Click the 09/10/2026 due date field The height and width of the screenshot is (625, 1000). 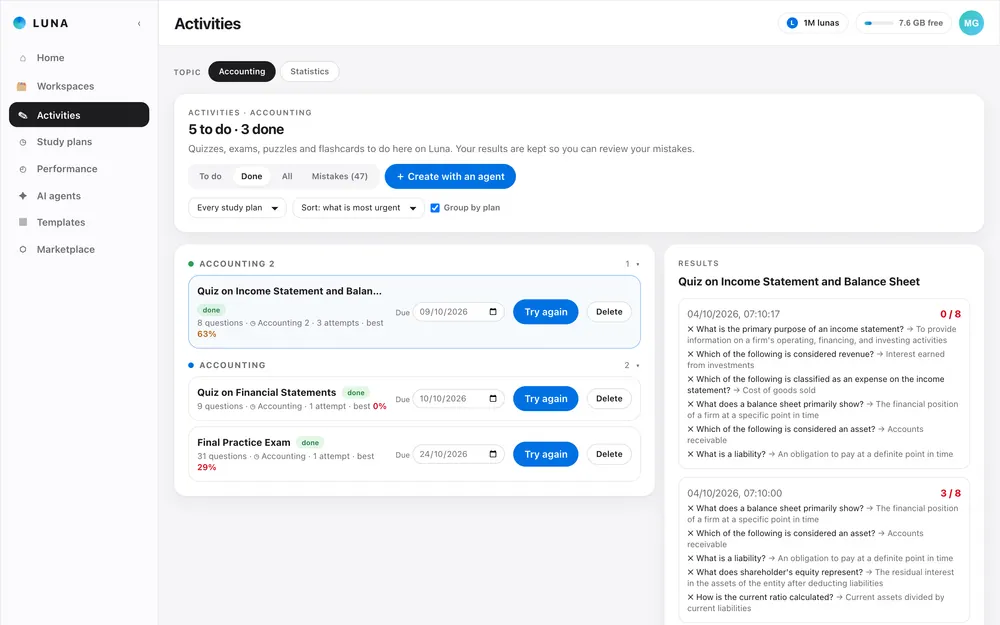459,312
